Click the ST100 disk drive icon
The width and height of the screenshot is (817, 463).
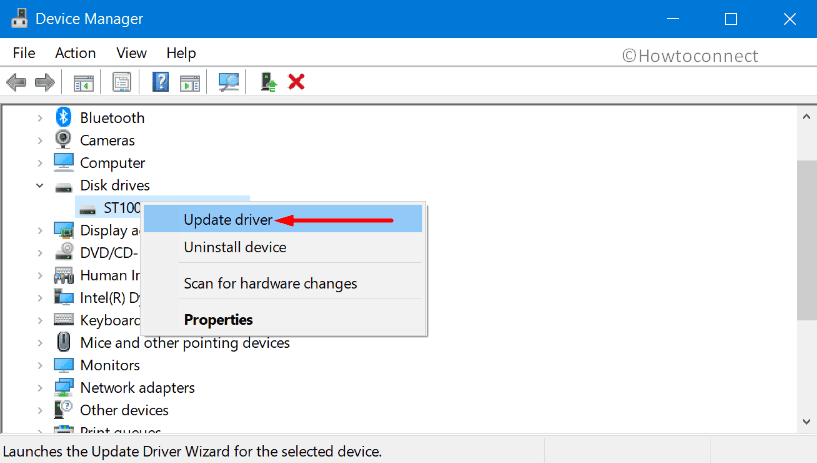tap(88, 210)
